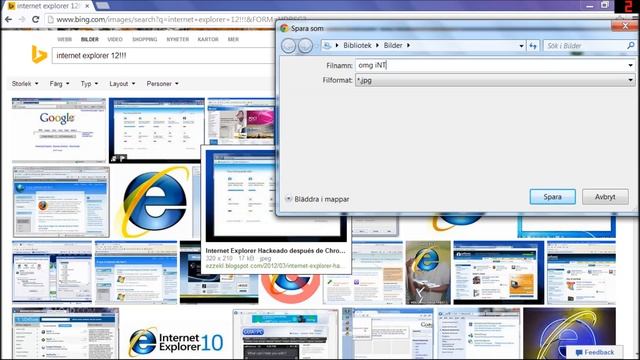Click the Spara button
Screen dimensions: 640x360
[x=553, y=197]
